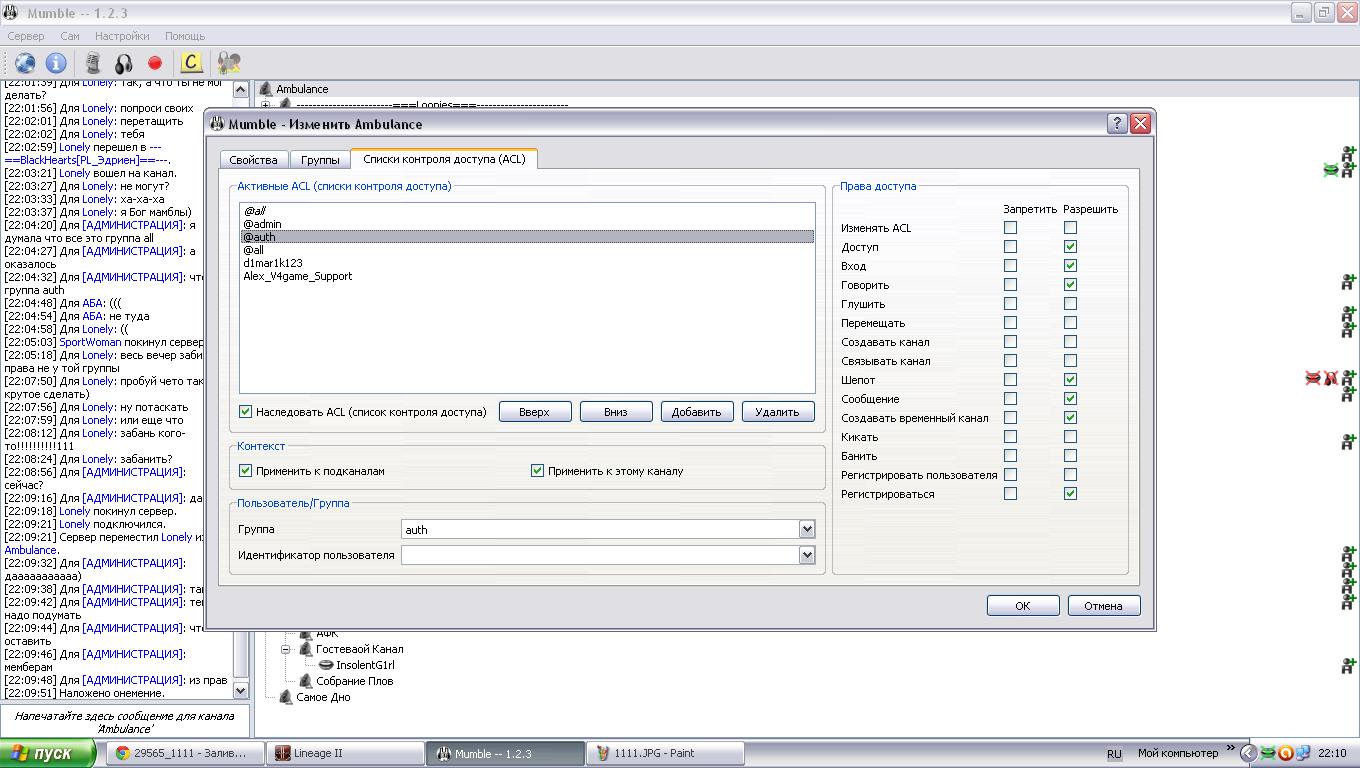This screenshot has height=768, width=1360.
Task: Open Идентификатор пользователя dropdown arrow
Action: (x=807, y=555)
